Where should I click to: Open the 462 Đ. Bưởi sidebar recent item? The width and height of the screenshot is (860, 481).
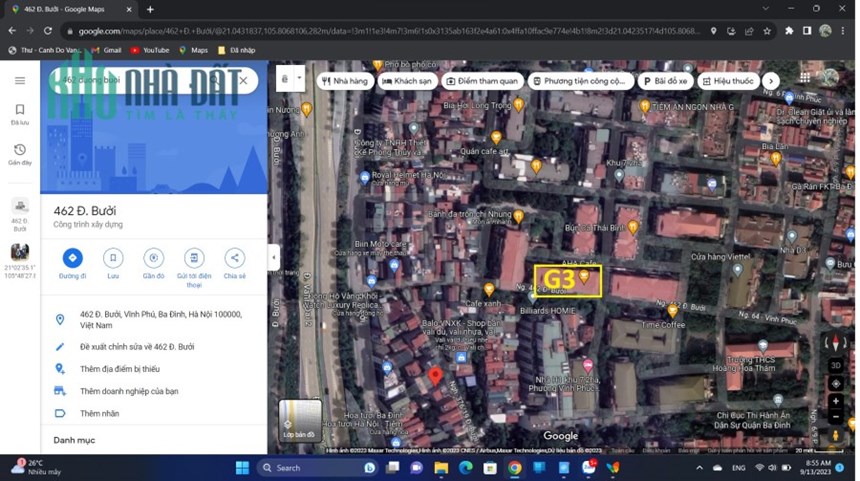(20, 214)
